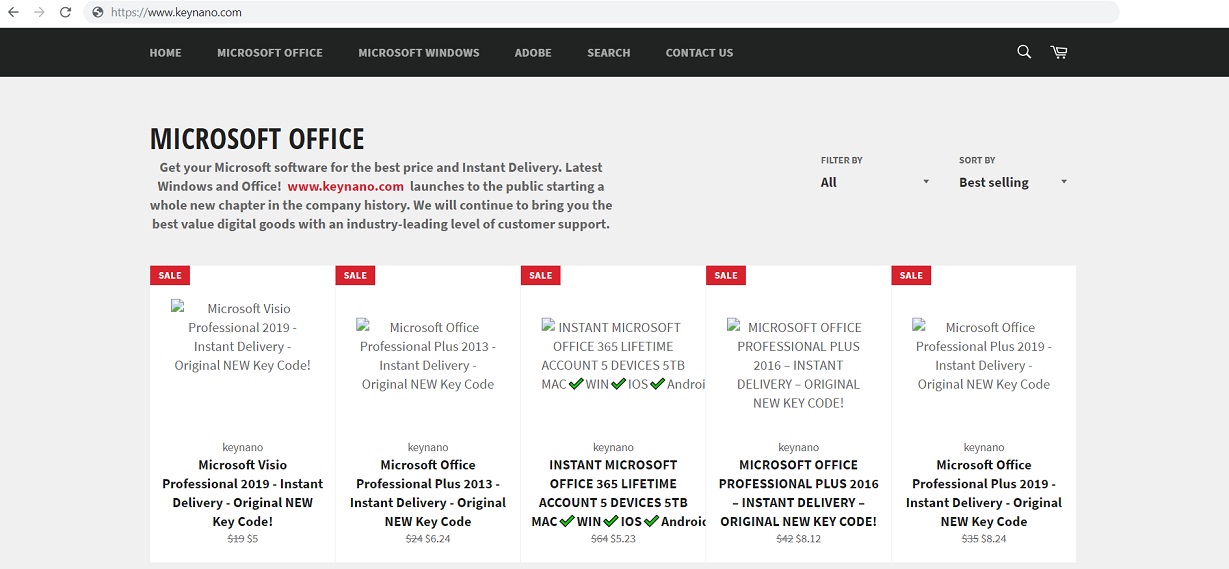Click Visio Professional 2019 product image
1229x569 pixels.
pos(243,337)
